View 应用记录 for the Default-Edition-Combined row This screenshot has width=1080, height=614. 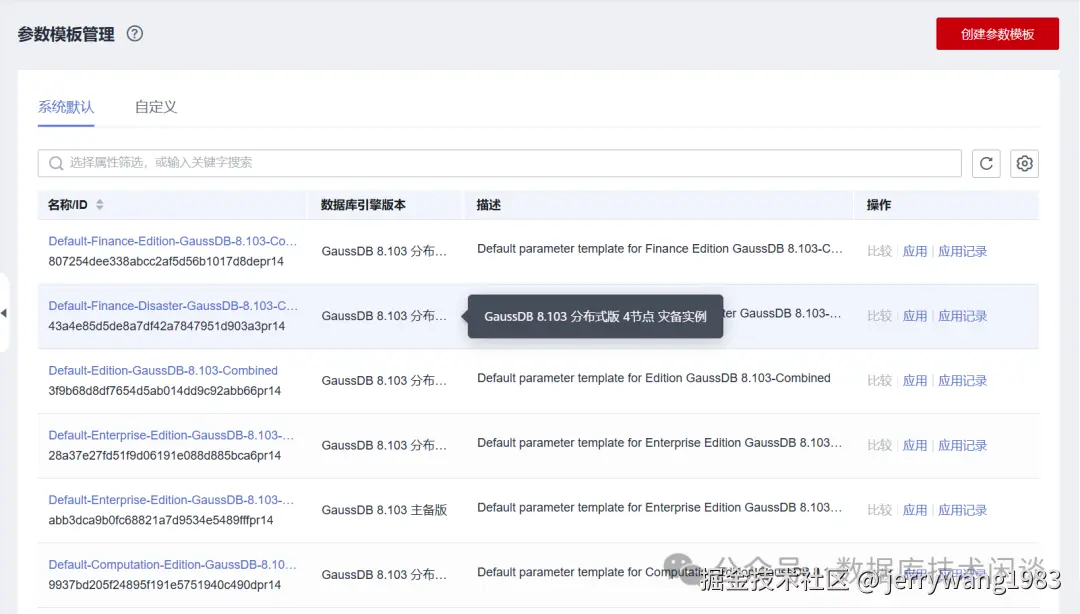click(x=962, y=380)
